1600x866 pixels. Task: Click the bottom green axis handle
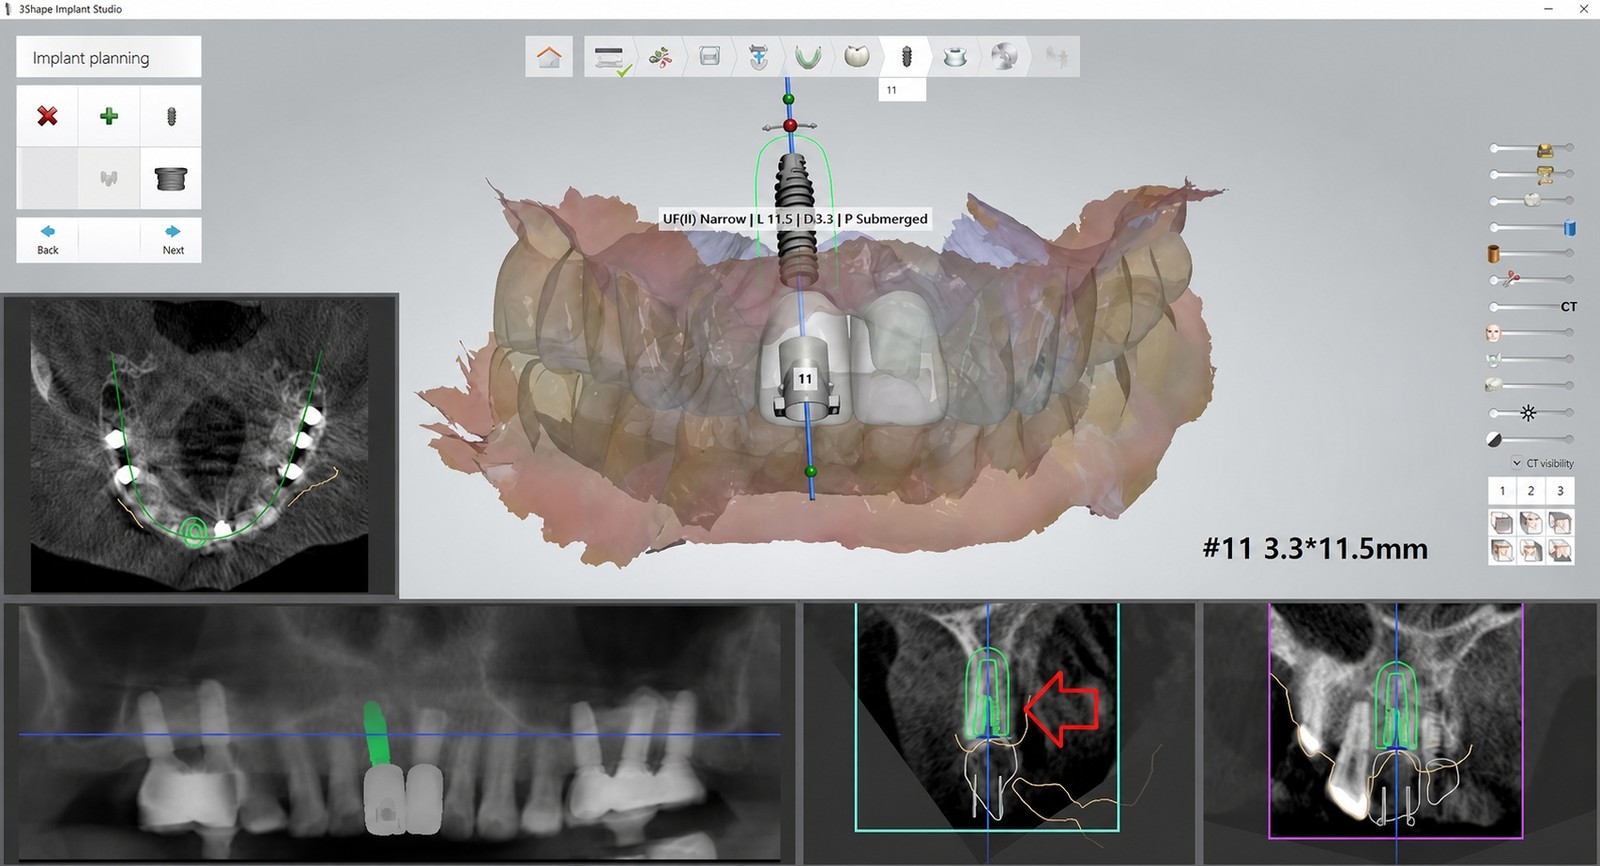(x=810, y=471)
